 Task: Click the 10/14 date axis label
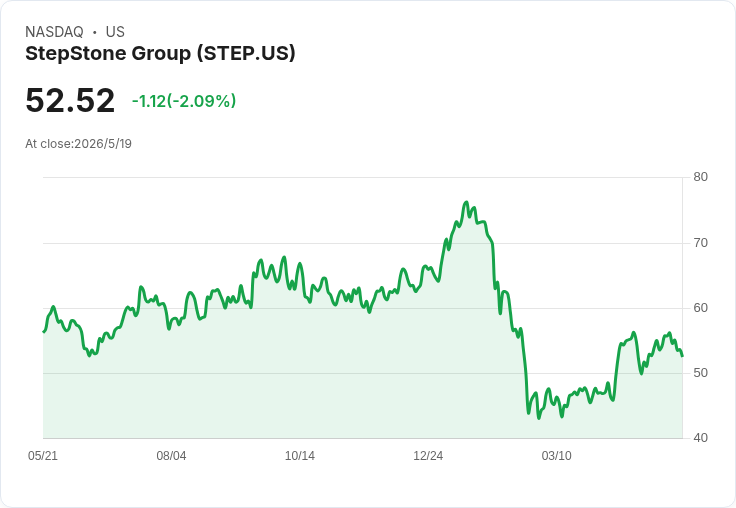pos(300,456)
